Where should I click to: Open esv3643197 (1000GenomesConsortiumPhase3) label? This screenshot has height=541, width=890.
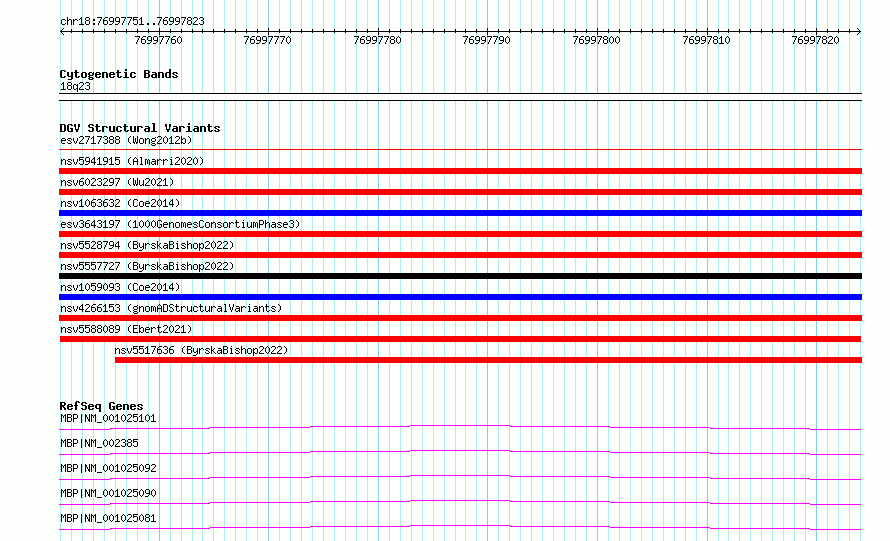coord(180,224)
